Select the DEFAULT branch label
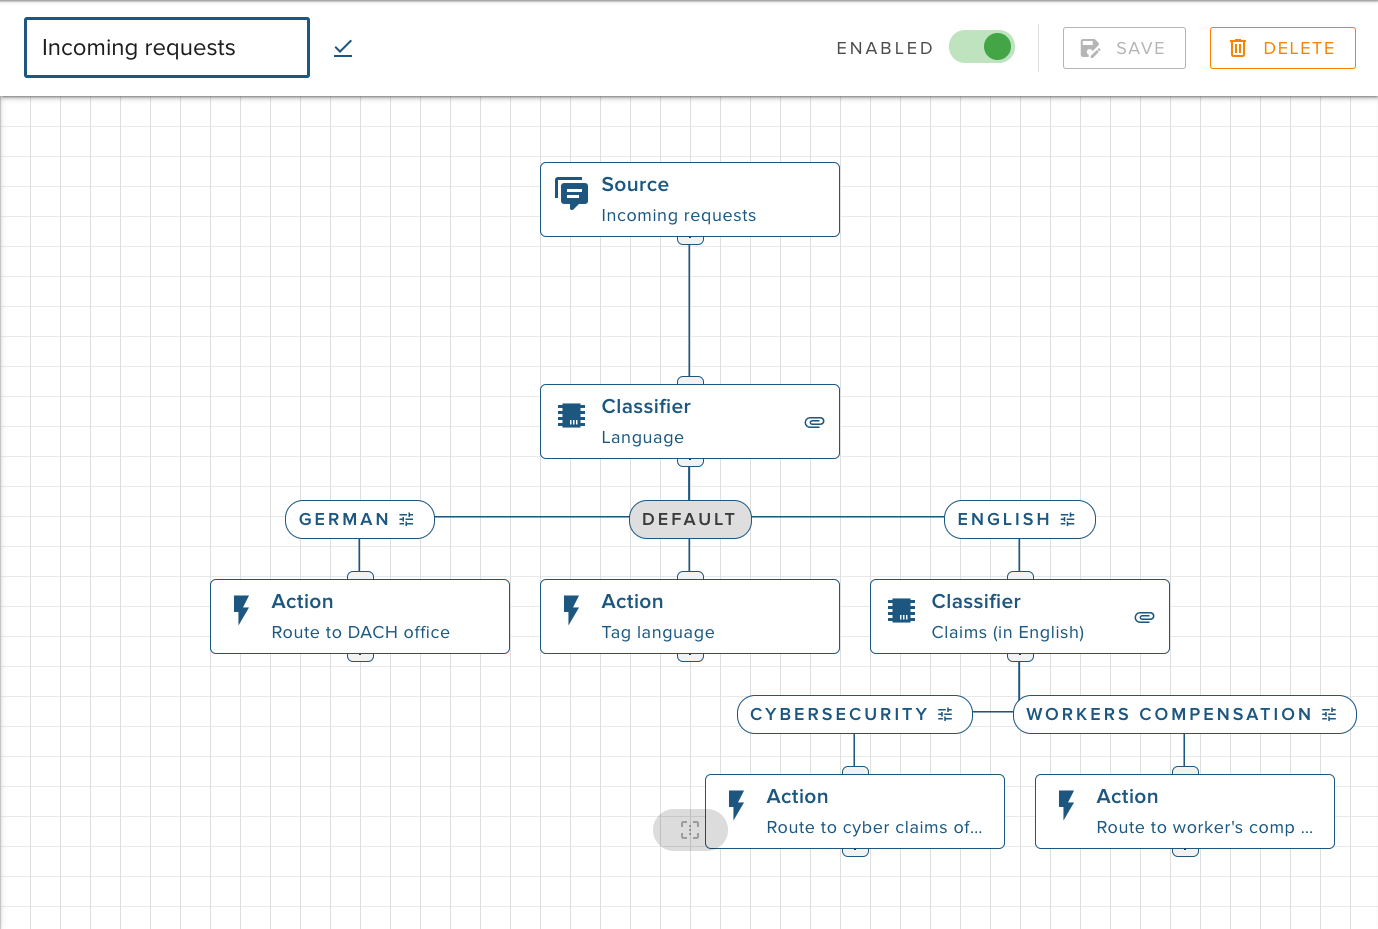Screen dimensions: 1378x929 (x=690, y=519)
